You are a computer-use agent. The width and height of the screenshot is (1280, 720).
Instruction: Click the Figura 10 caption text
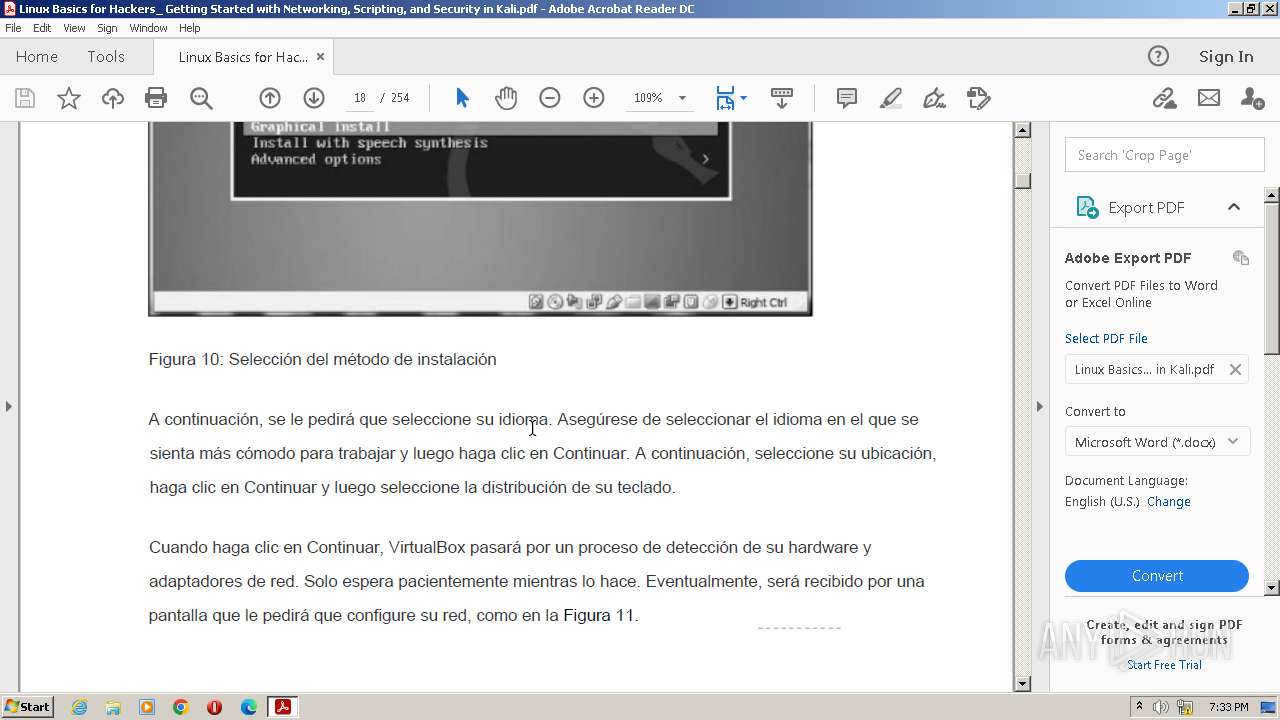pyautogui.click(x=322, y=359)
